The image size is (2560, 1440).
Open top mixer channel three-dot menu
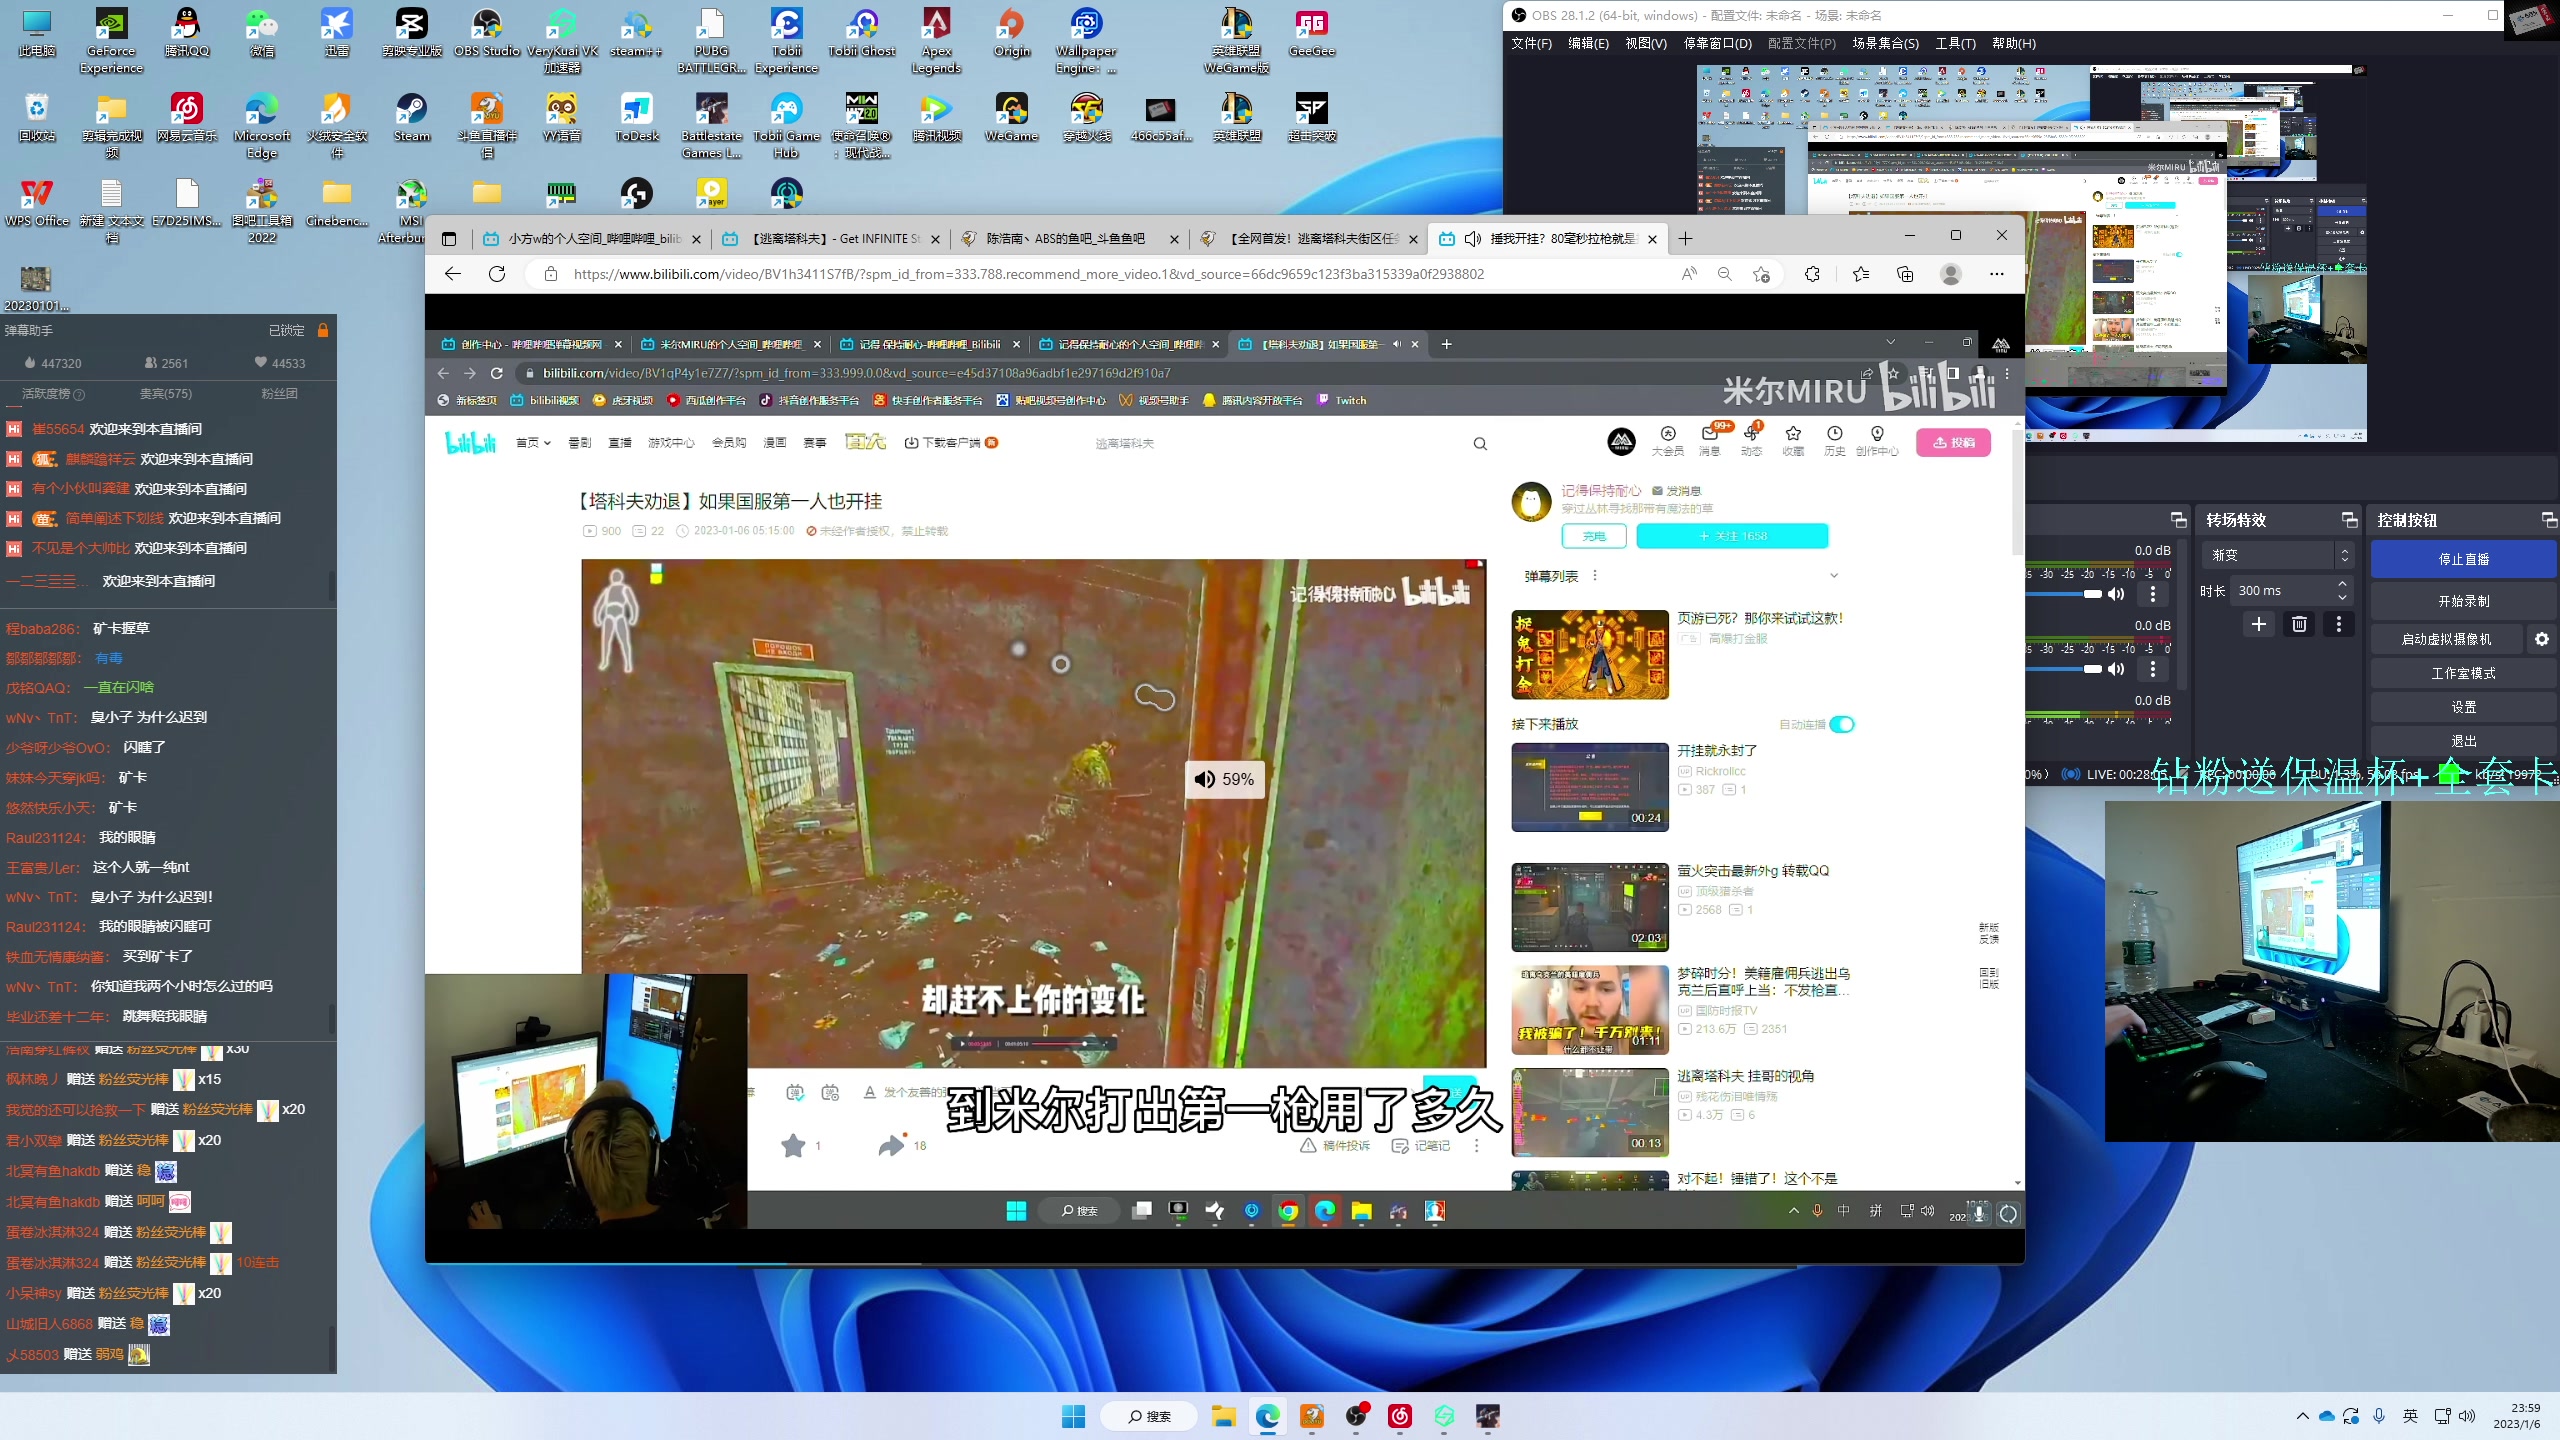coord(2153,594)
